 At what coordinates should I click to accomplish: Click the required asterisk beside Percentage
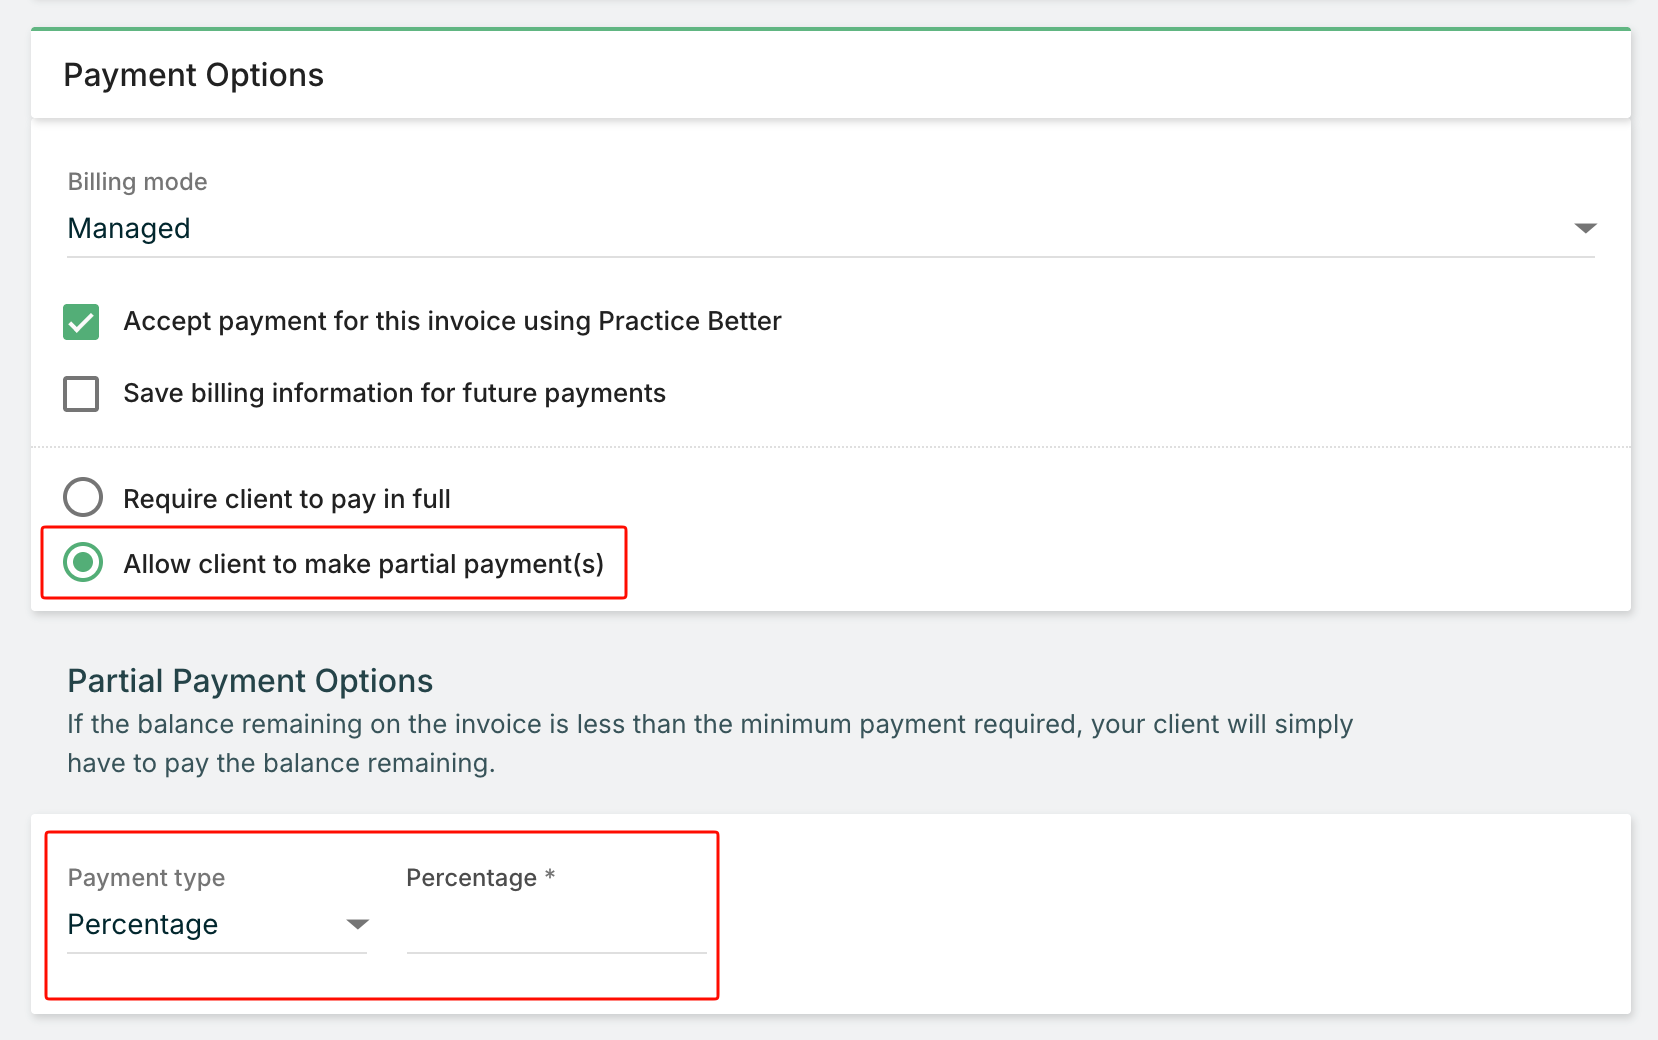(x=550, y=876)
